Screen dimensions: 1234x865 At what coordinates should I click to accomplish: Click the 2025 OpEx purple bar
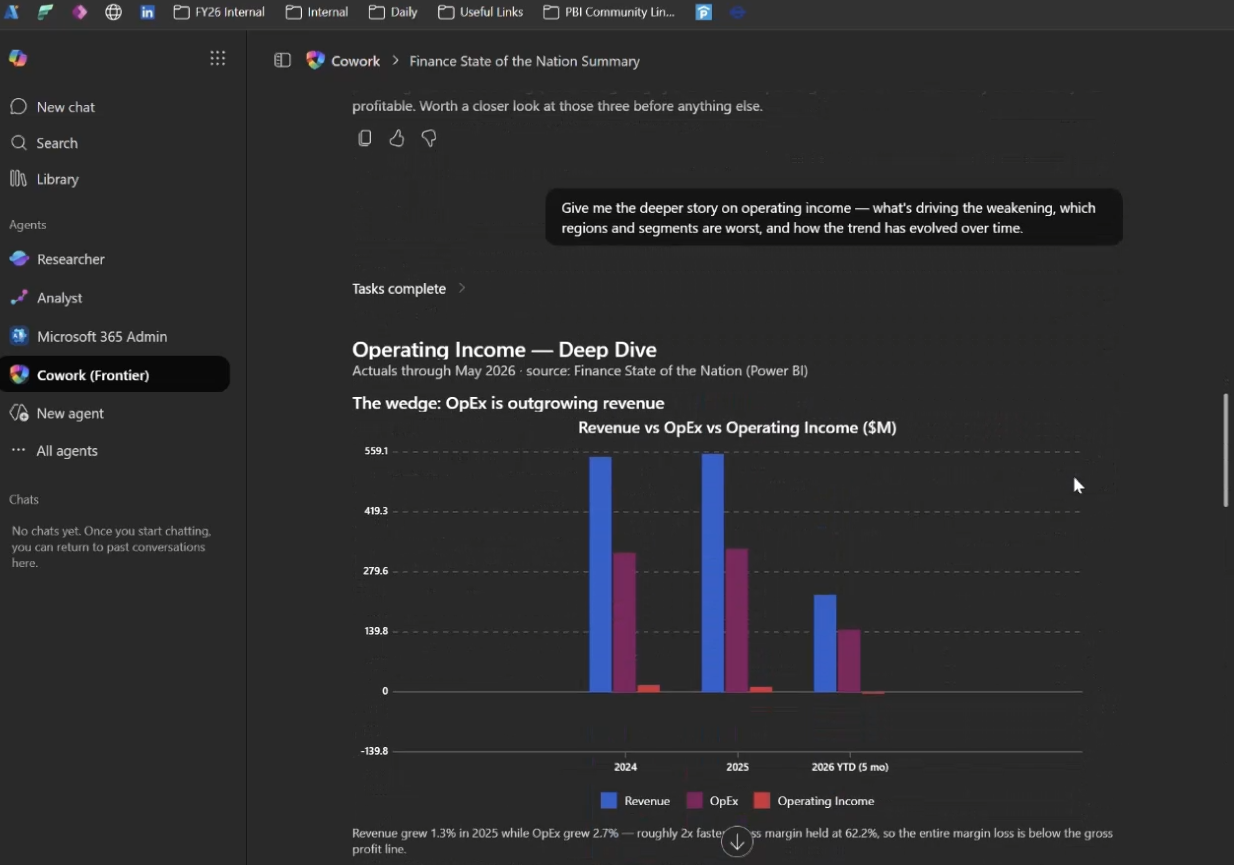click(736, 620)
